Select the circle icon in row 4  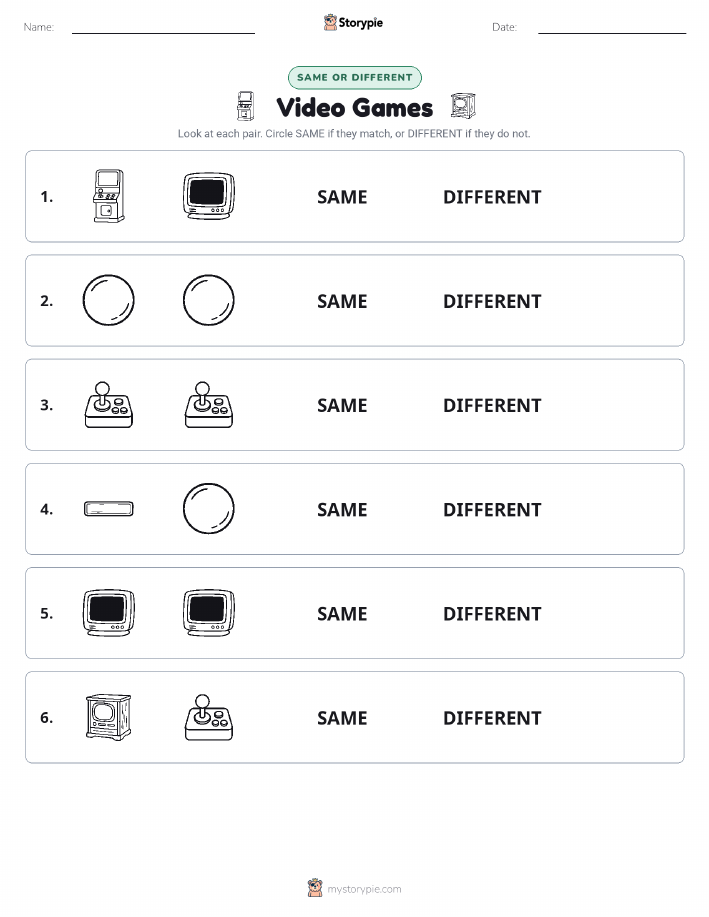[209, 508]
